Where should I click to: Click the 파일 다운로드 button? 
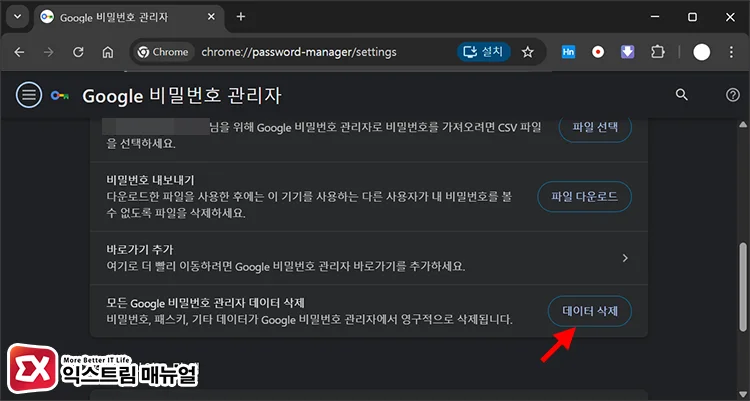(x=585, y=197)
